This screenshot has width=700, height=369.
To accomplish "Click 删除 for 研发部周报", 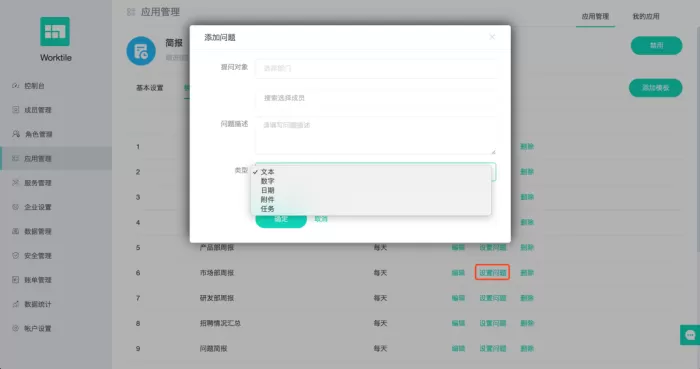I will point(527,298).
